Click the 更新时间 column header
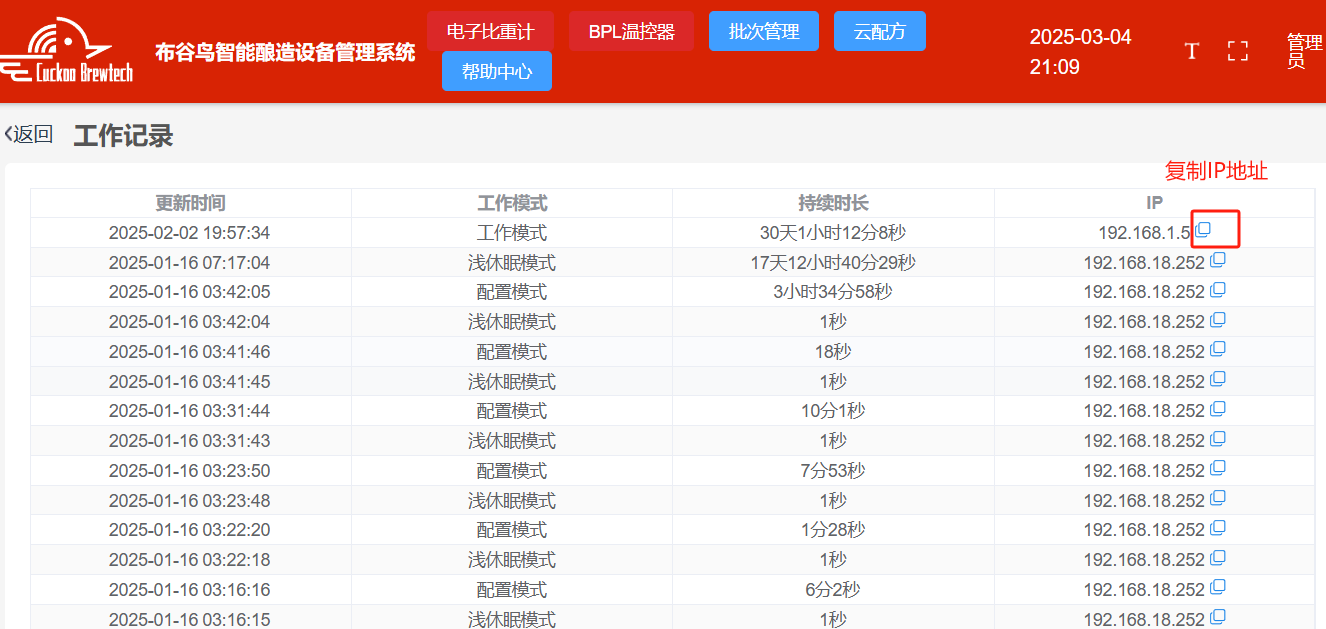Image resolution: width=1326 pixels, height=629 pixels. 190,203
